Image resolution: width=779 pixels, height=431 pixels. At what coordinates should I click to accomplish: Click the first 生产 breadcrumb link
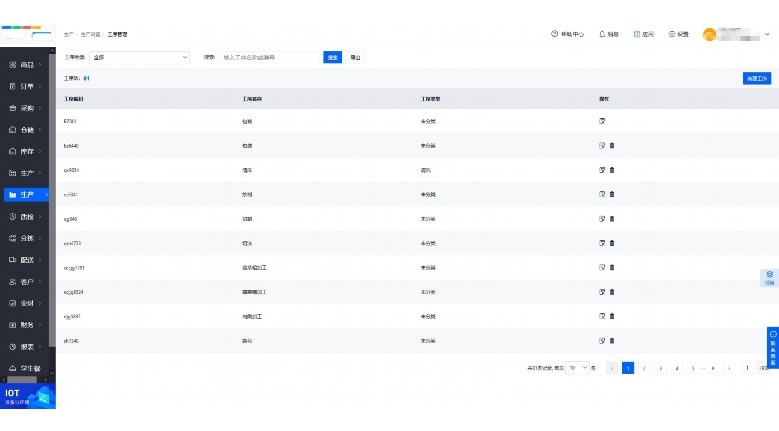(x=69, y=34)
